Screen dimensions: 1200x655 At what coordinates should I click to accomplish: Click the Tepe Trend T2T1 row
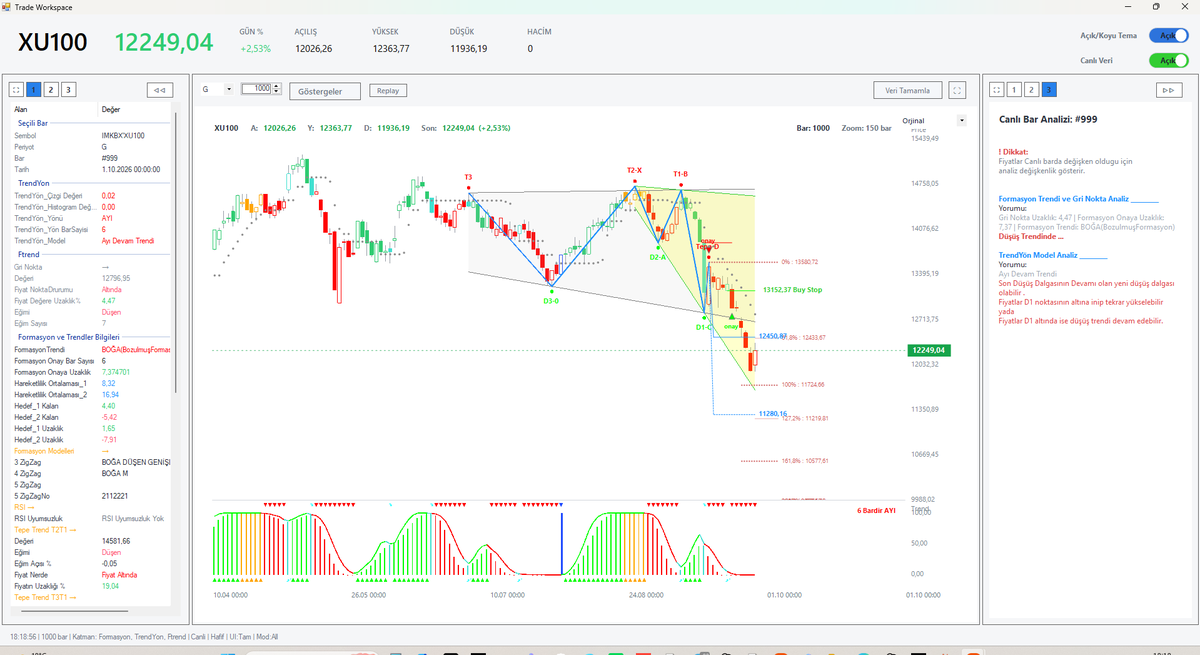point(91,529)
